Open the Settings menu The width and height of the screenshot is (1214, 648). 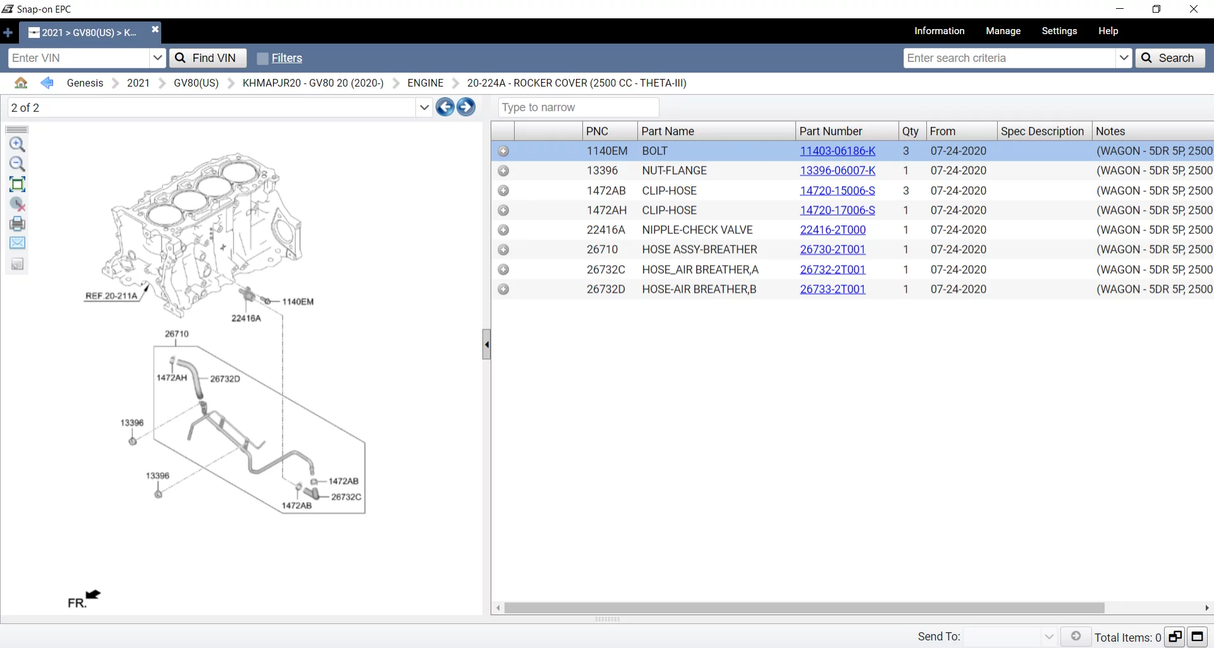(1059, 31)
